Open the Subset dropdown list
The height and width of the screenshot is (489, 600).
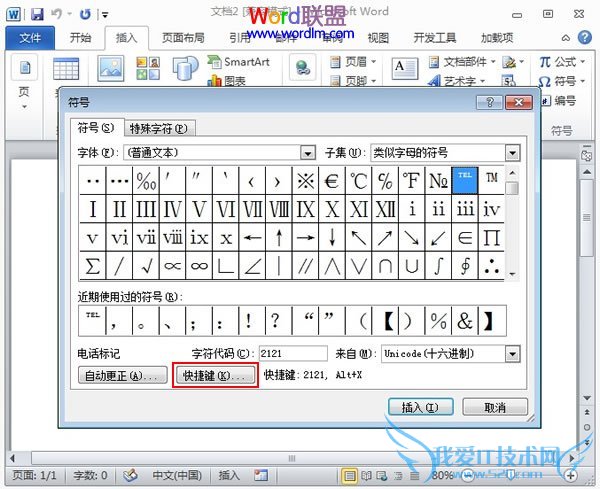pos(512,153)
